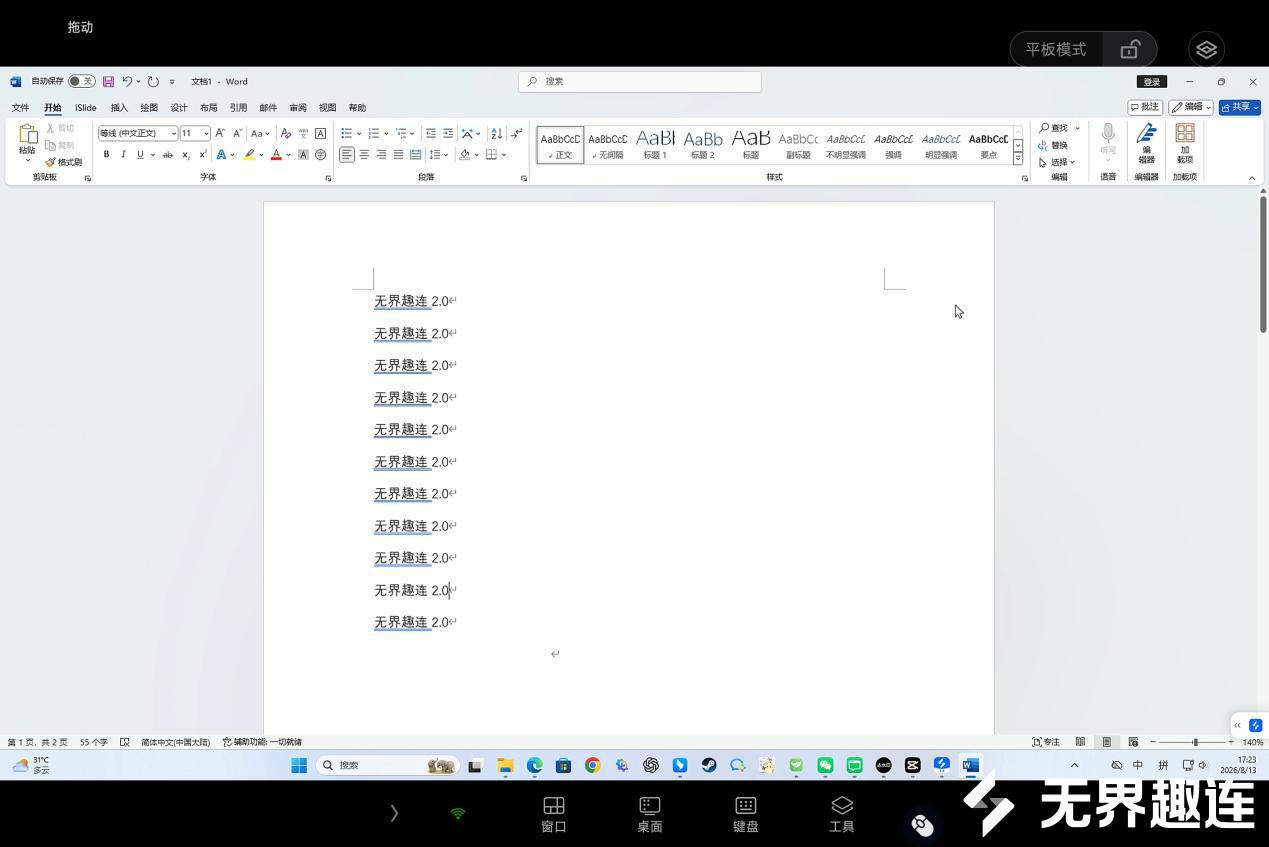Click the Sign in (登录) button
The width and height of the screenshot is (1269, 847).
point(1152,82)
